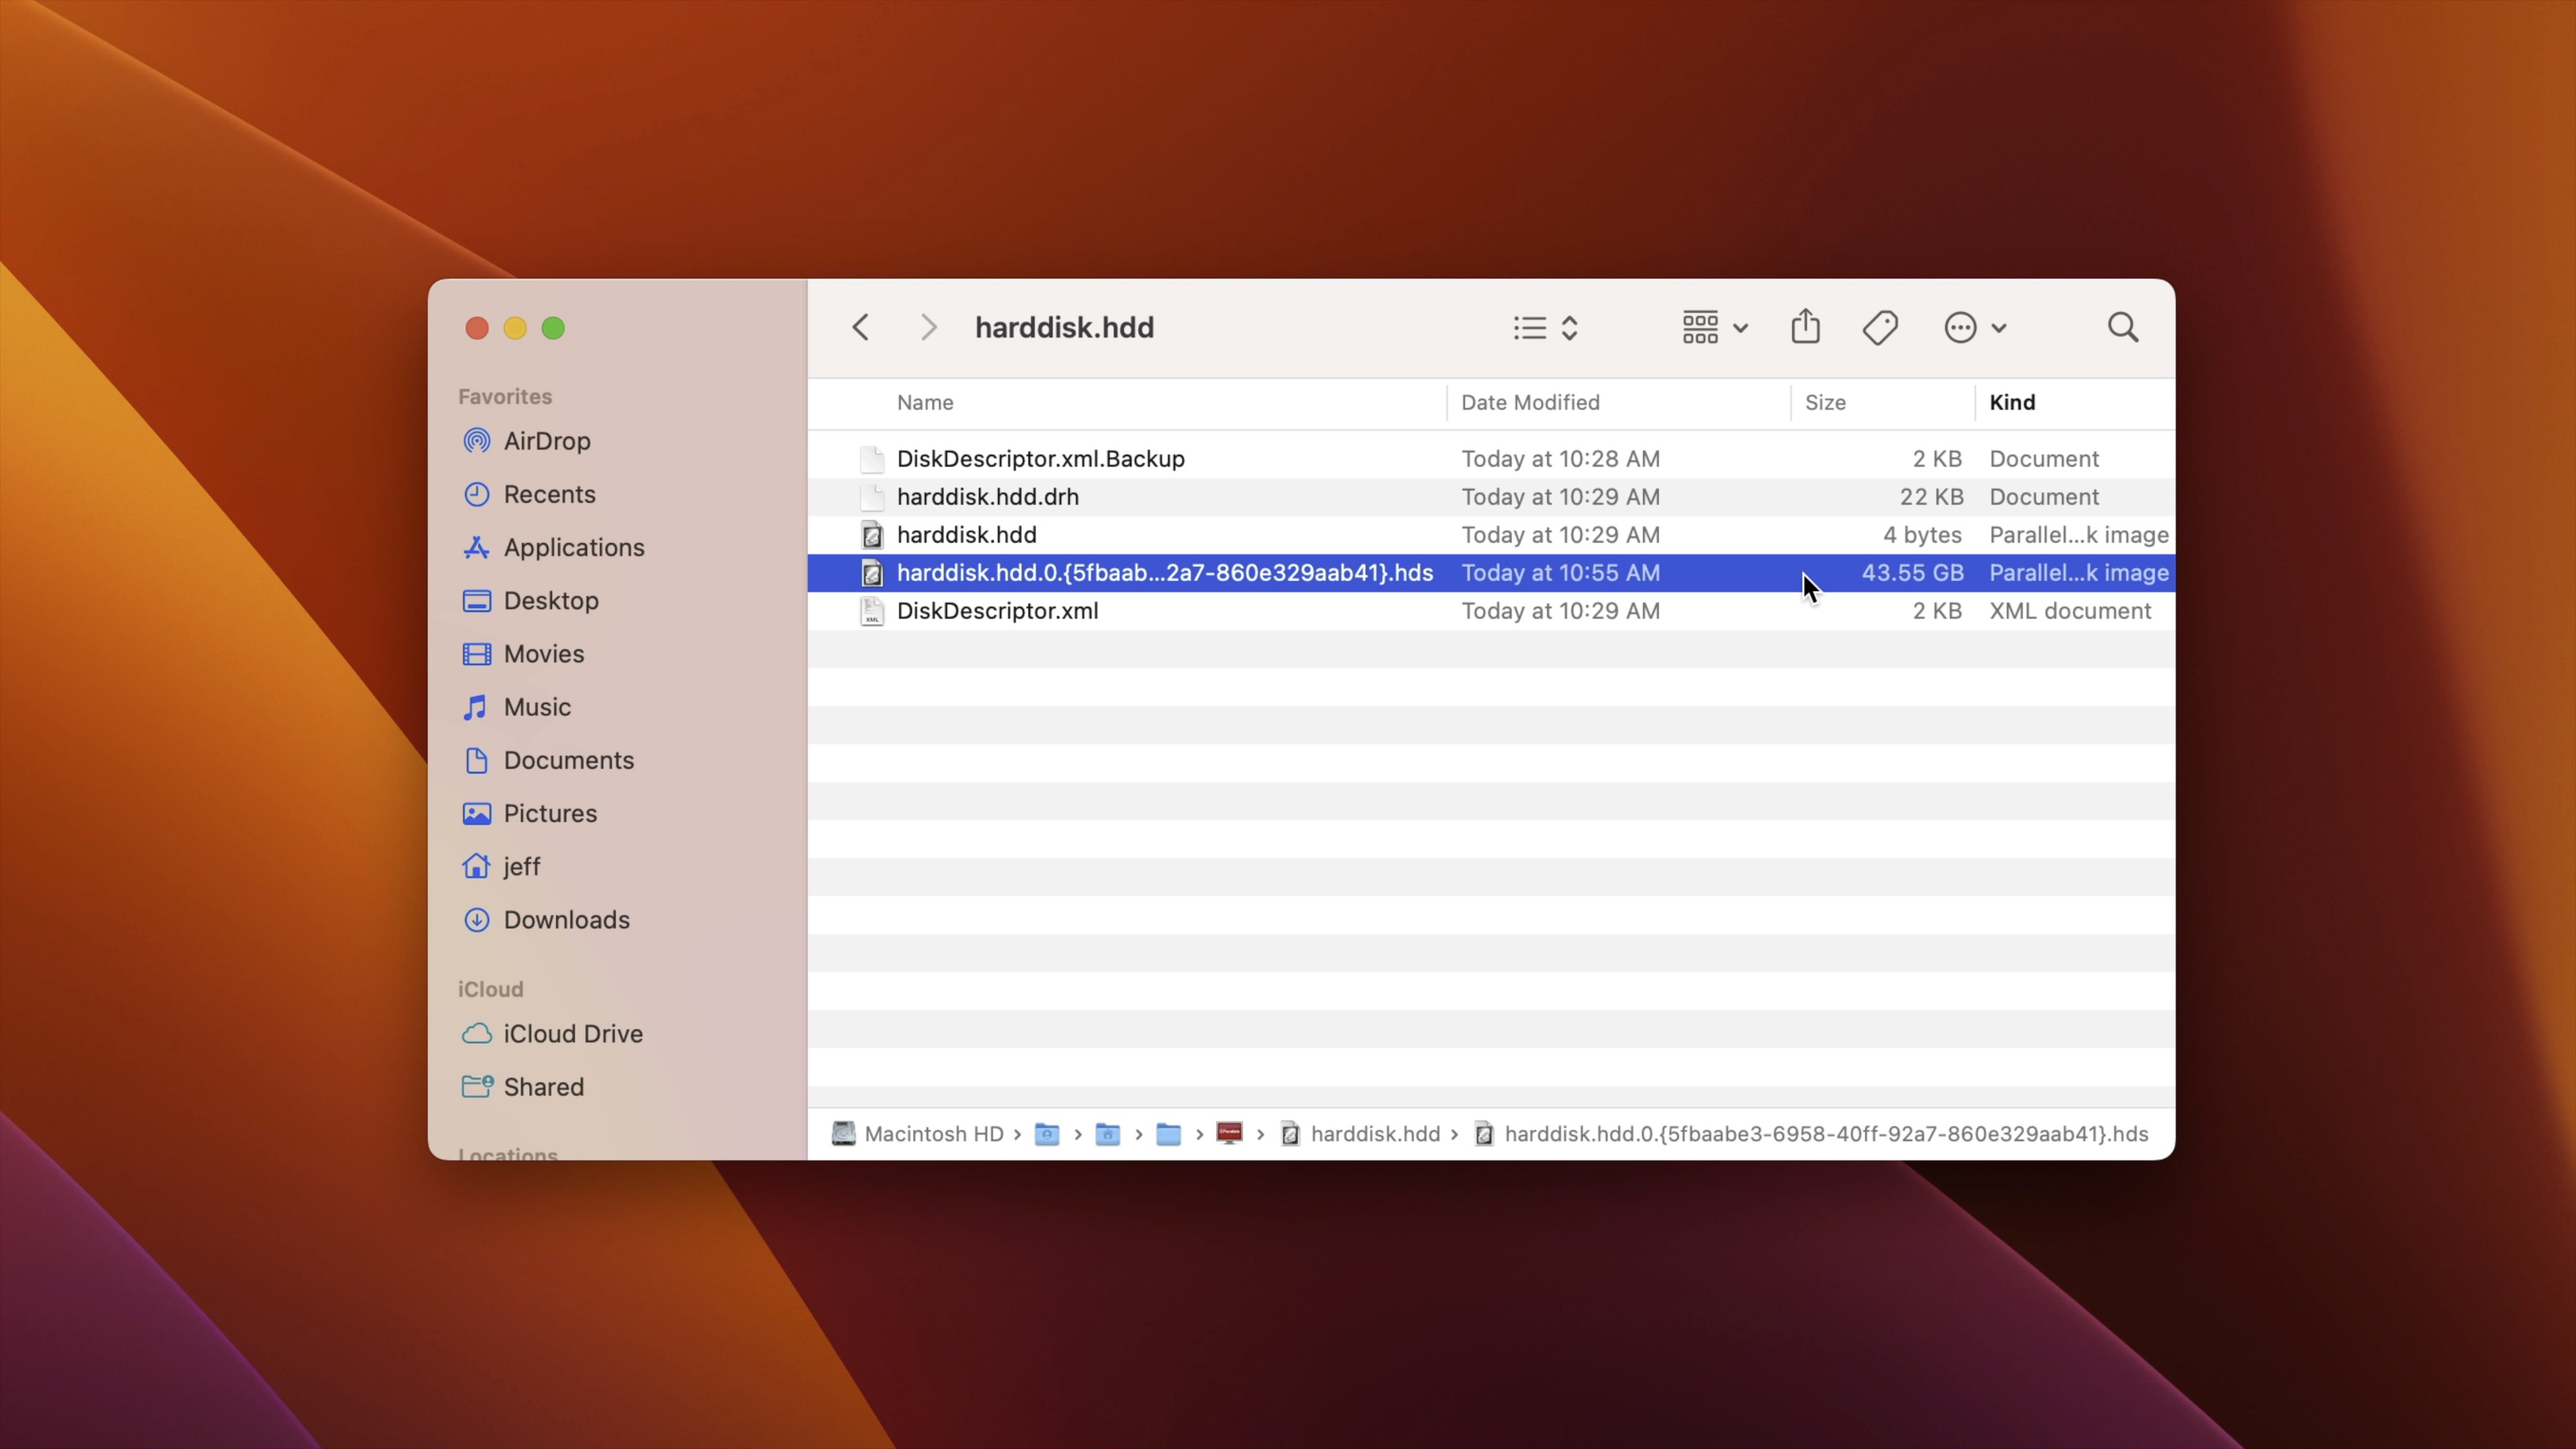Open the jeff home folder in sidebar
2576x1449 pixels.
click(520, 866)
